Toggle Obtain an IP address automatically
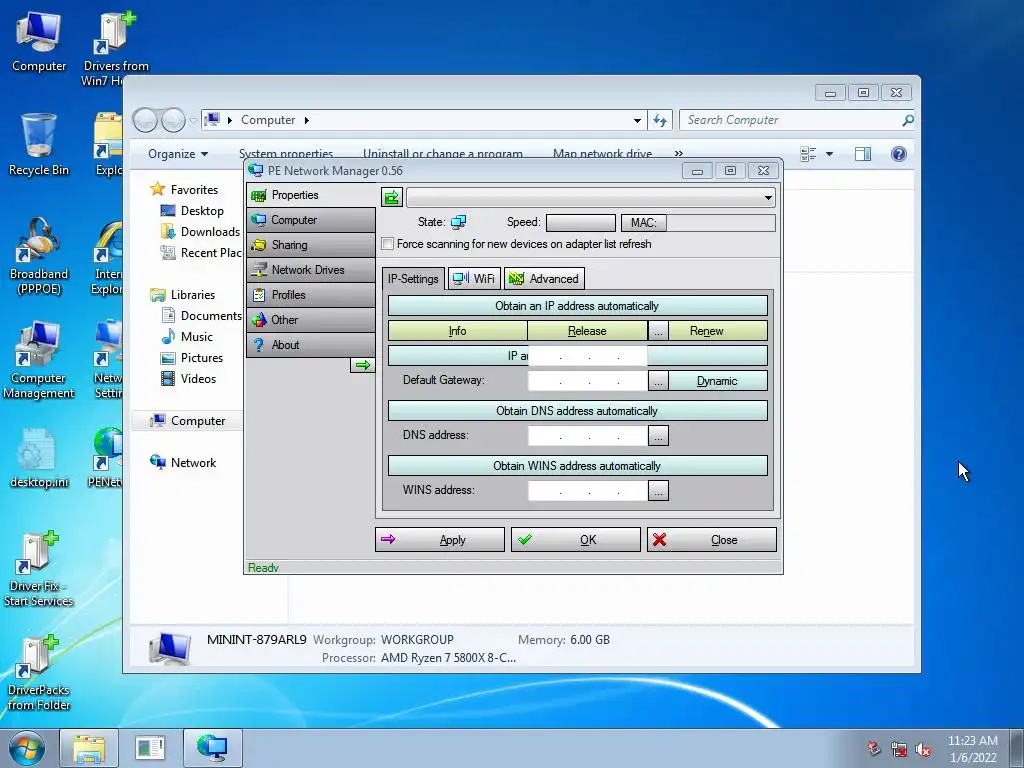The height and width of the screenshot is (768, 1024). 577,306
